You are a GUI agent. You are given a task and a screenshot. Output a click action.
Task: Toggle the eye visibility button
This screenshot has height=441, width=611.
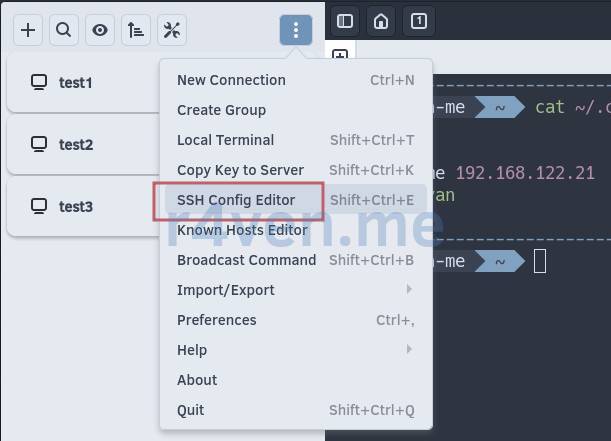(99, 30)
